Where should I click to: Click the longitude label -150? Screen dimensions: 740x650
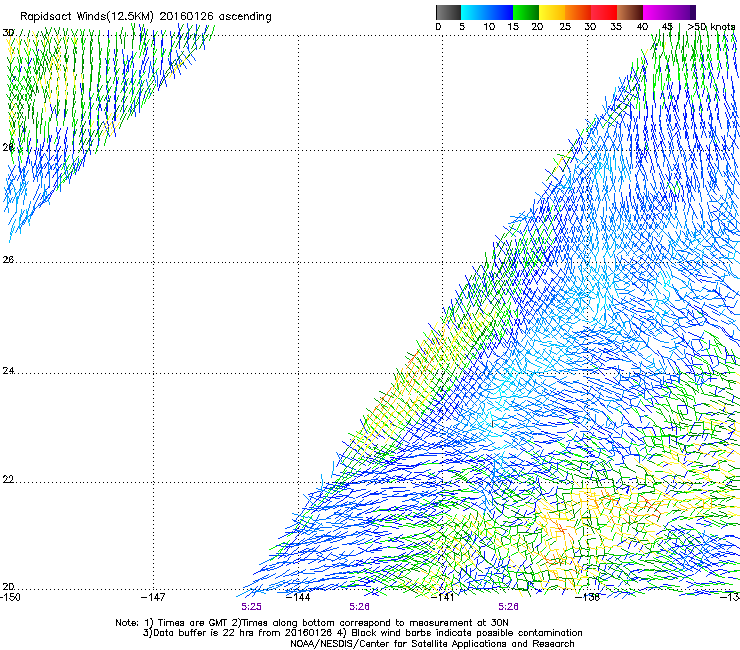10,597
